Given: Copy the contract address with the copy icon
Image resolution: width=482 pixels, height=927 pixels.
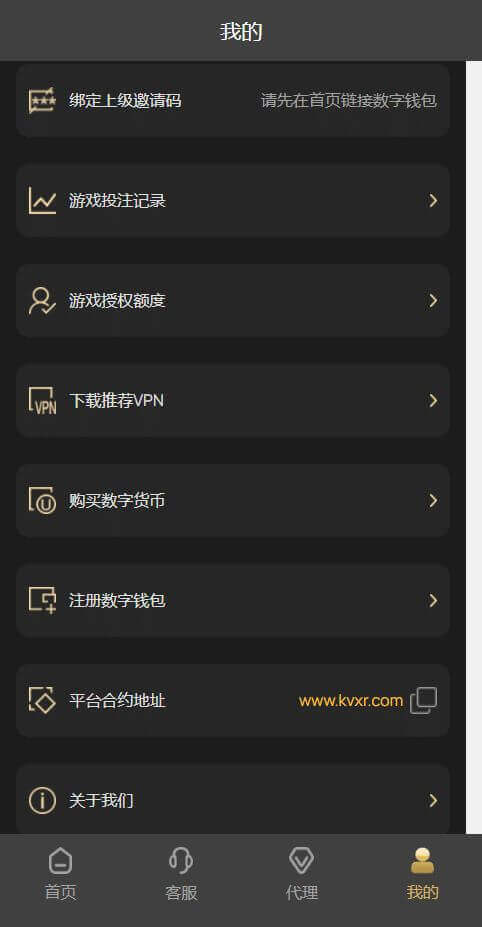Looking at the screenshot, I should [423, 701].
